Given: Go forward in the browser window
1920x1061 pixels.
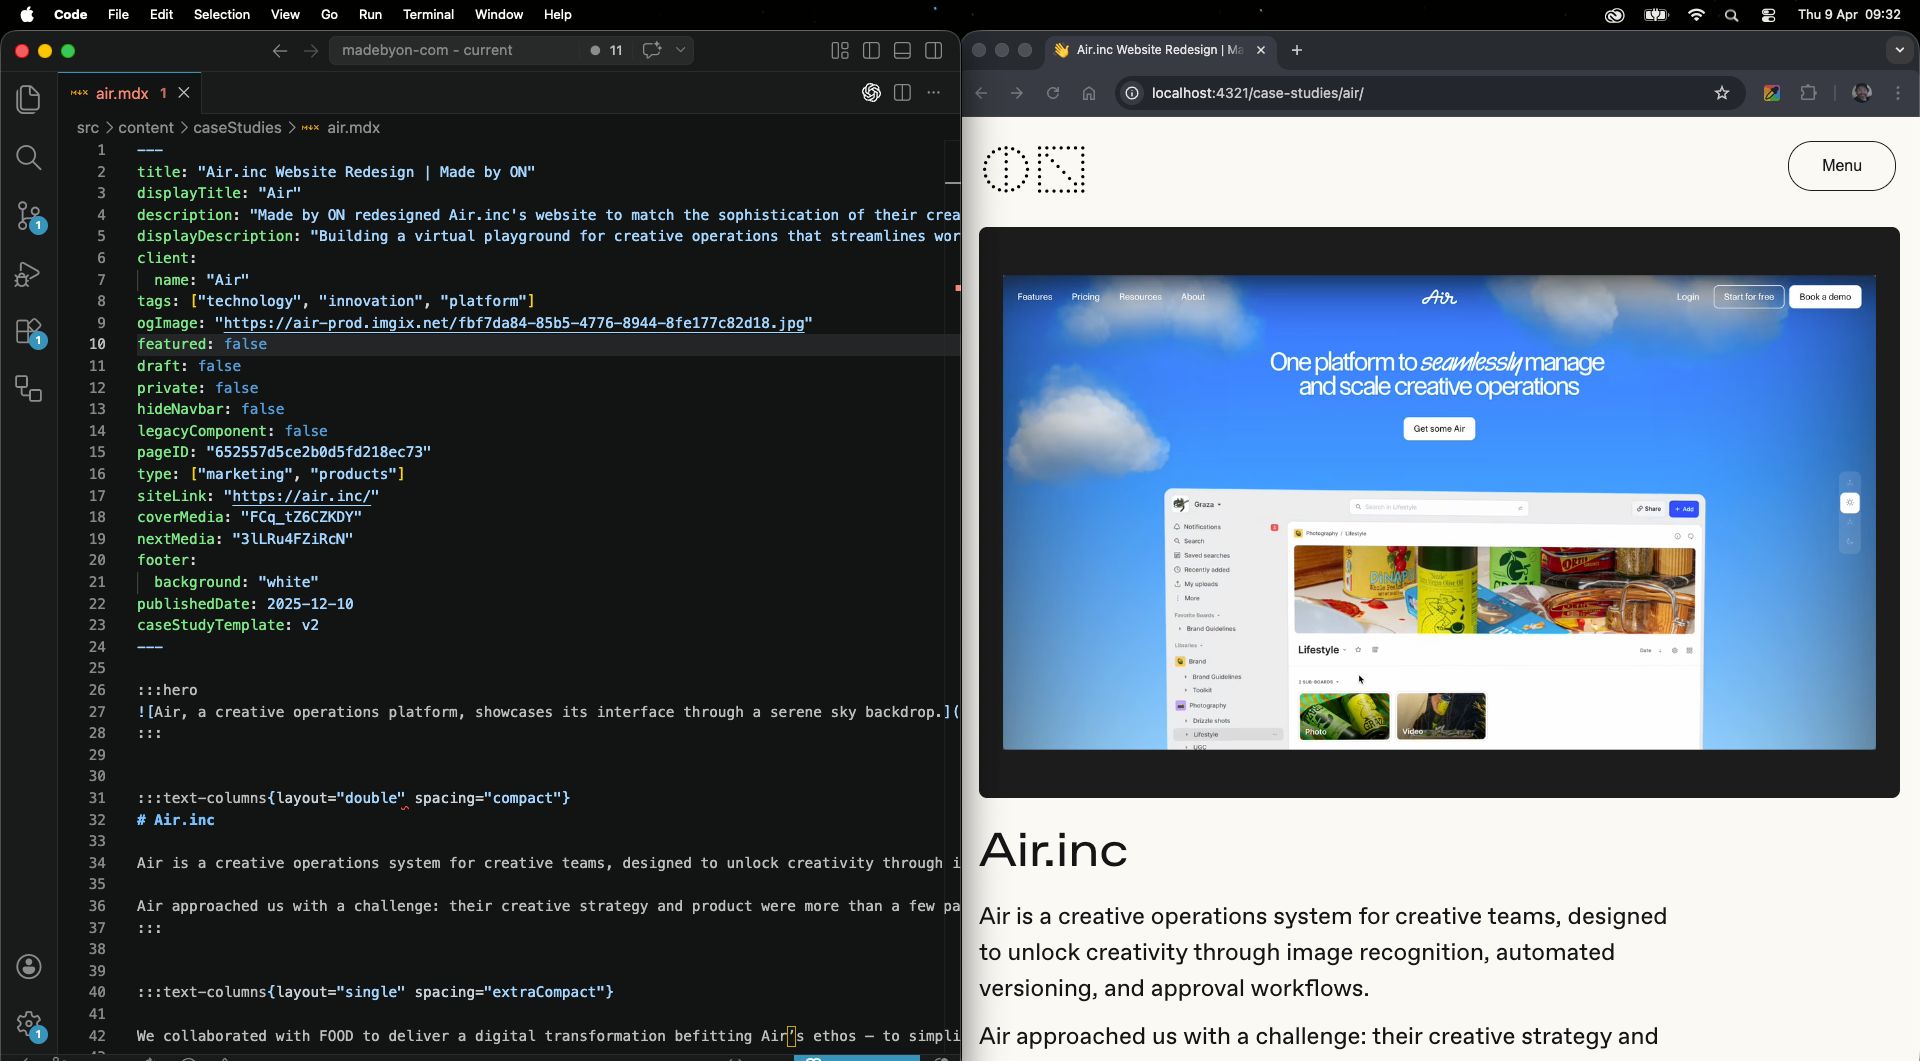Looking at the screenshot, I should point(1017,93).
